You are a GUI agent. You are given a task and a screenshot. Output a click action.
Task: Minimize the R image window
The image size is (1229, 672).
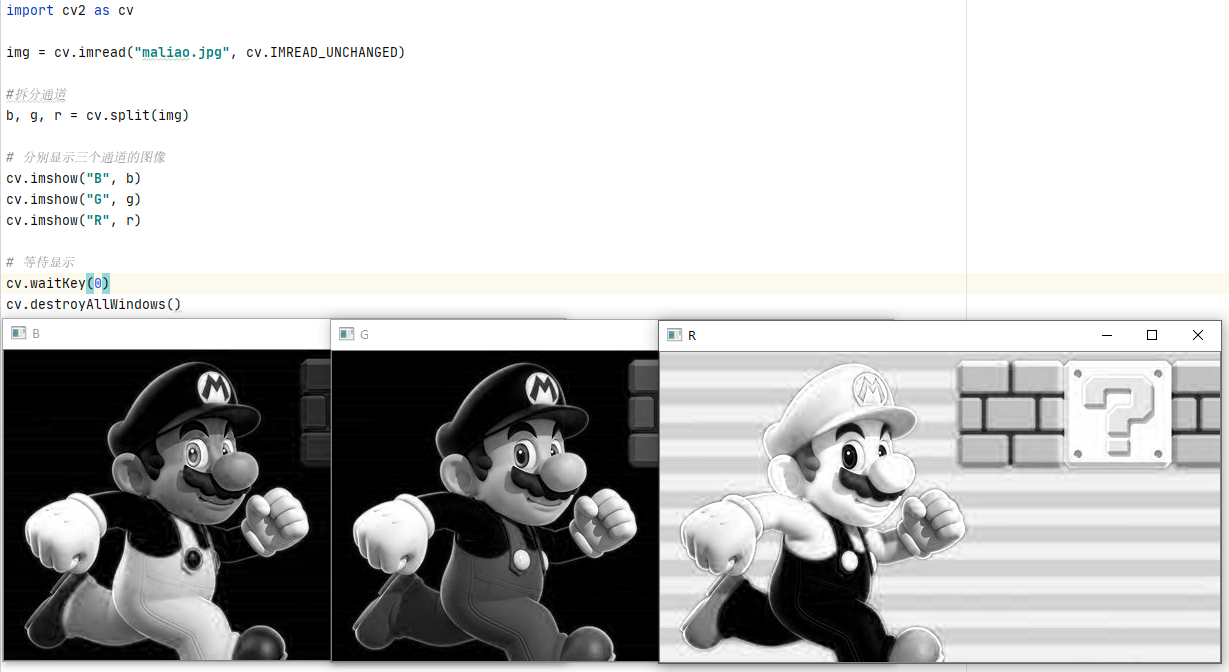pos(1107,336)
